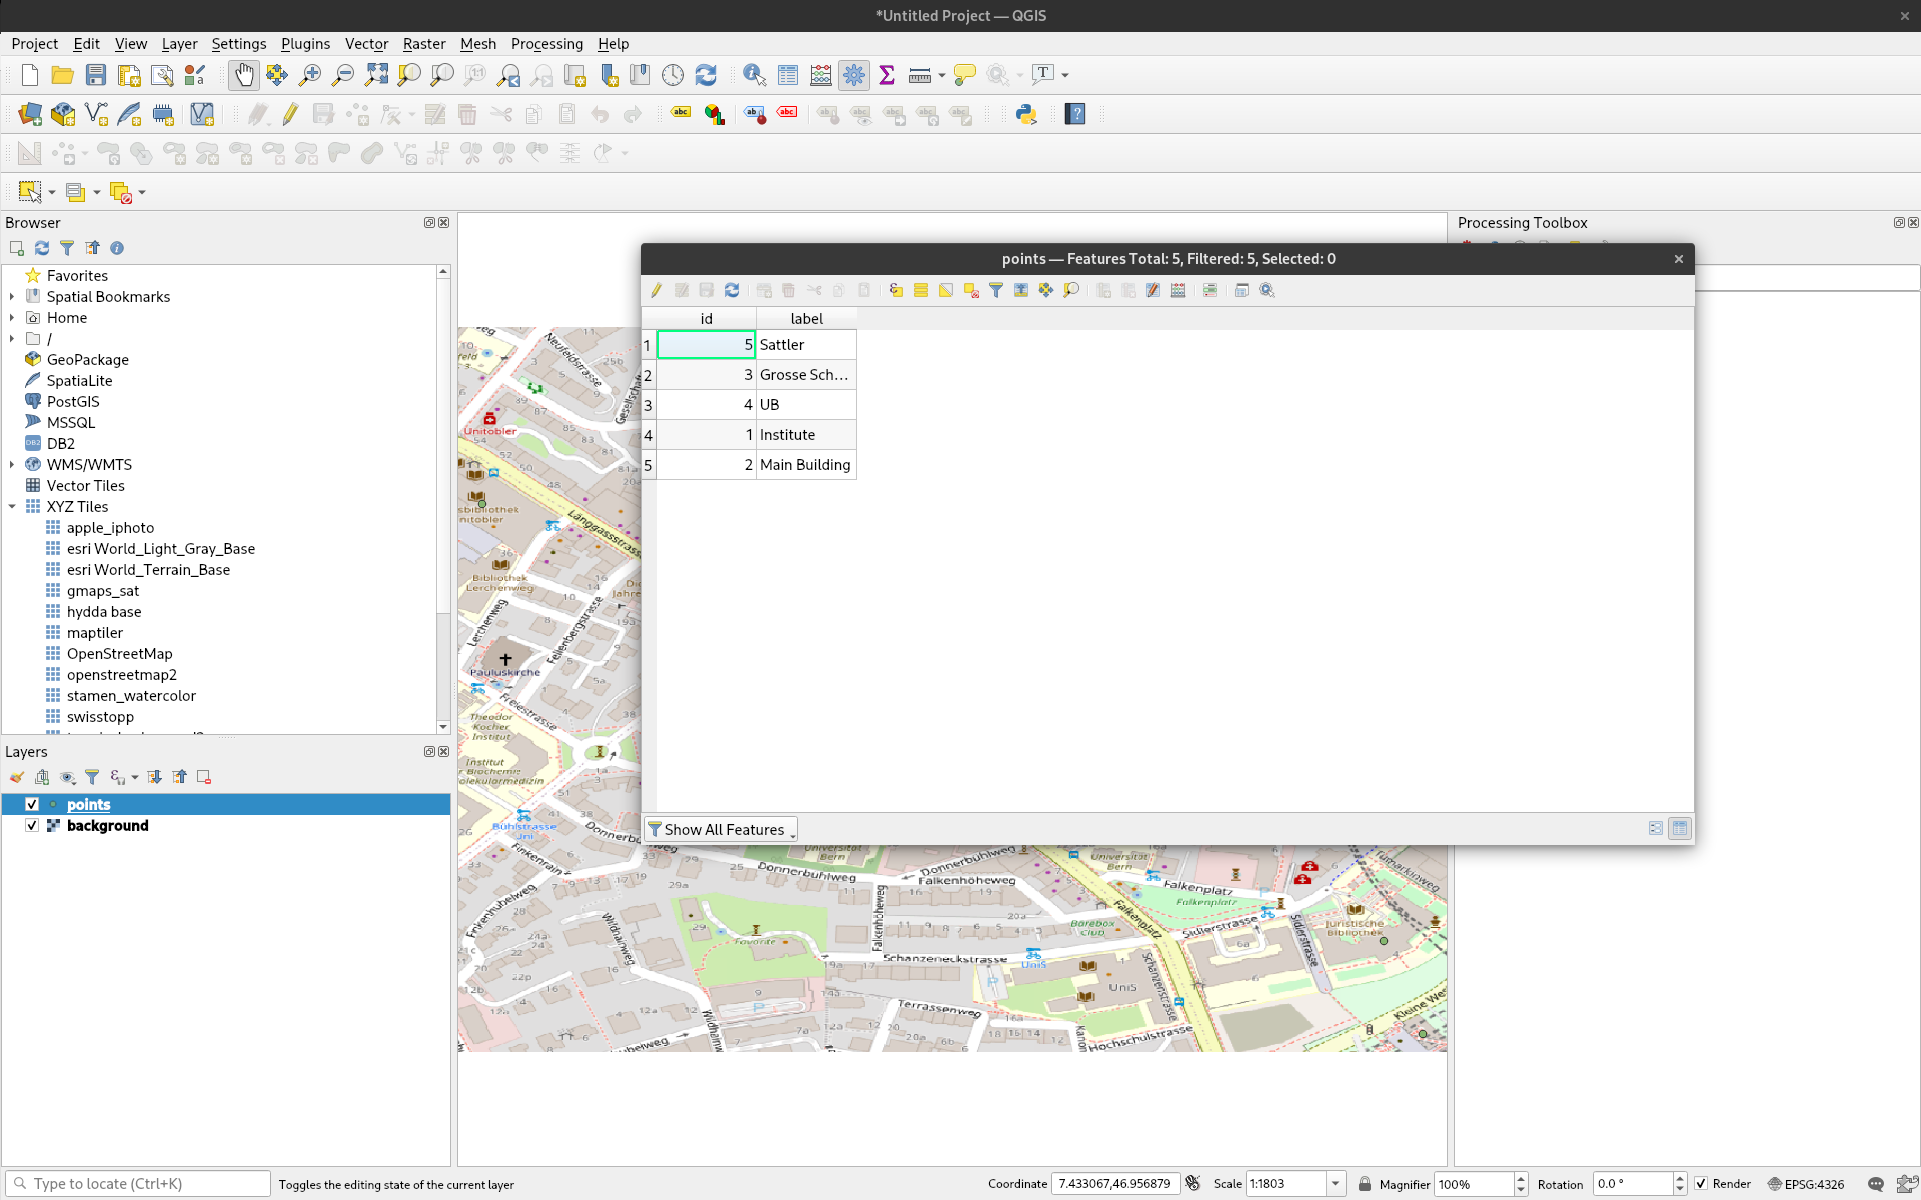Open the Python Console icon
This screenshot has height=1200, width=1921.
(x=1026, y=114)
